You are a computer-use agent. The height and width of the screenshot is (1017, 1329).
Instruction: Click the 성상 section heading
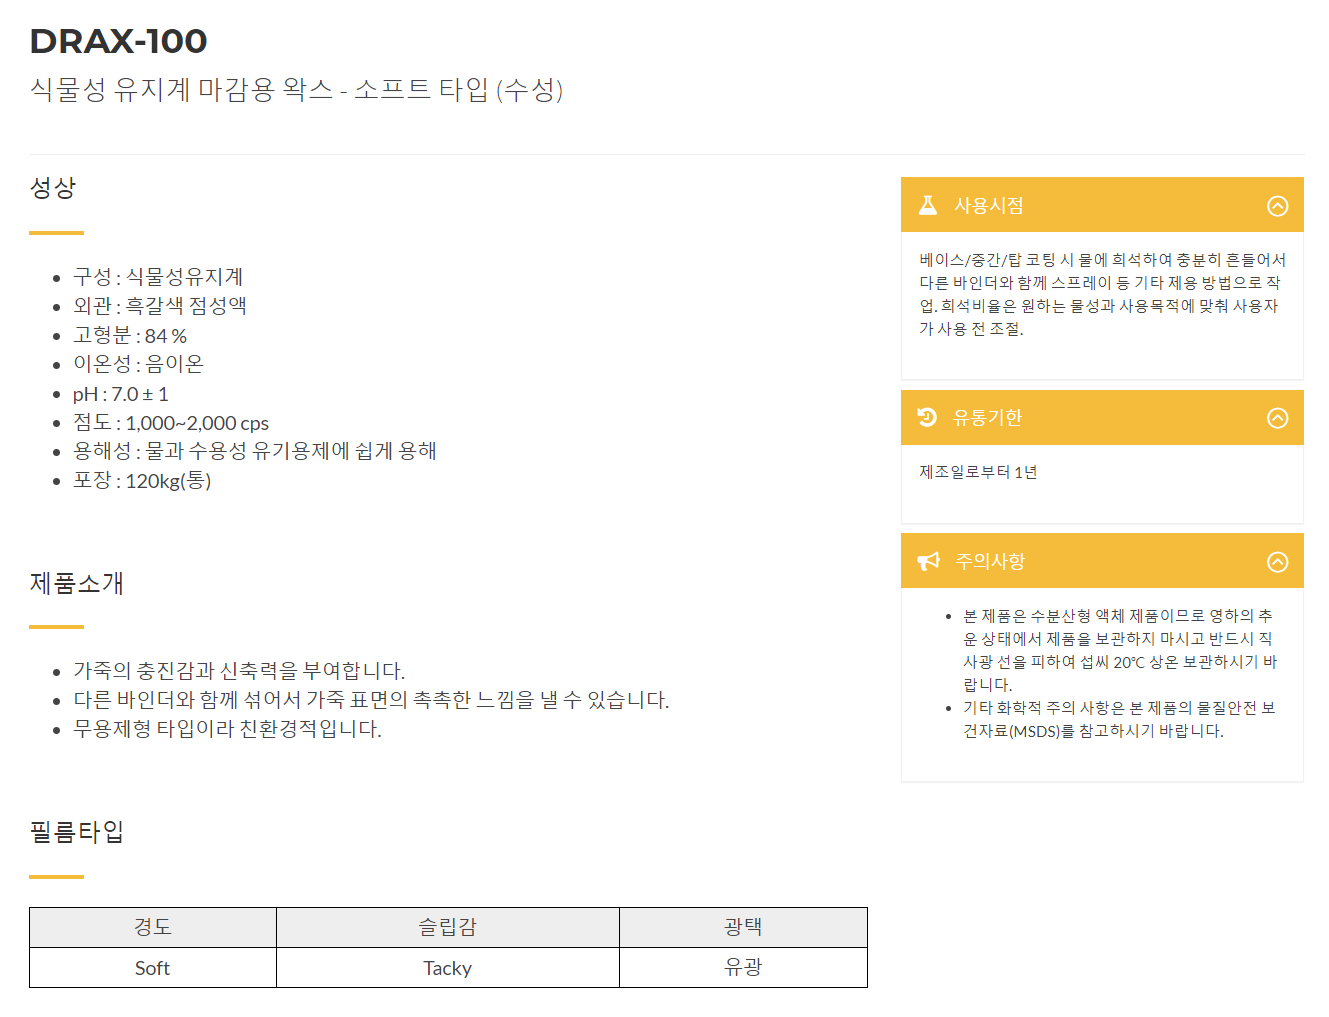coord(53,187)
